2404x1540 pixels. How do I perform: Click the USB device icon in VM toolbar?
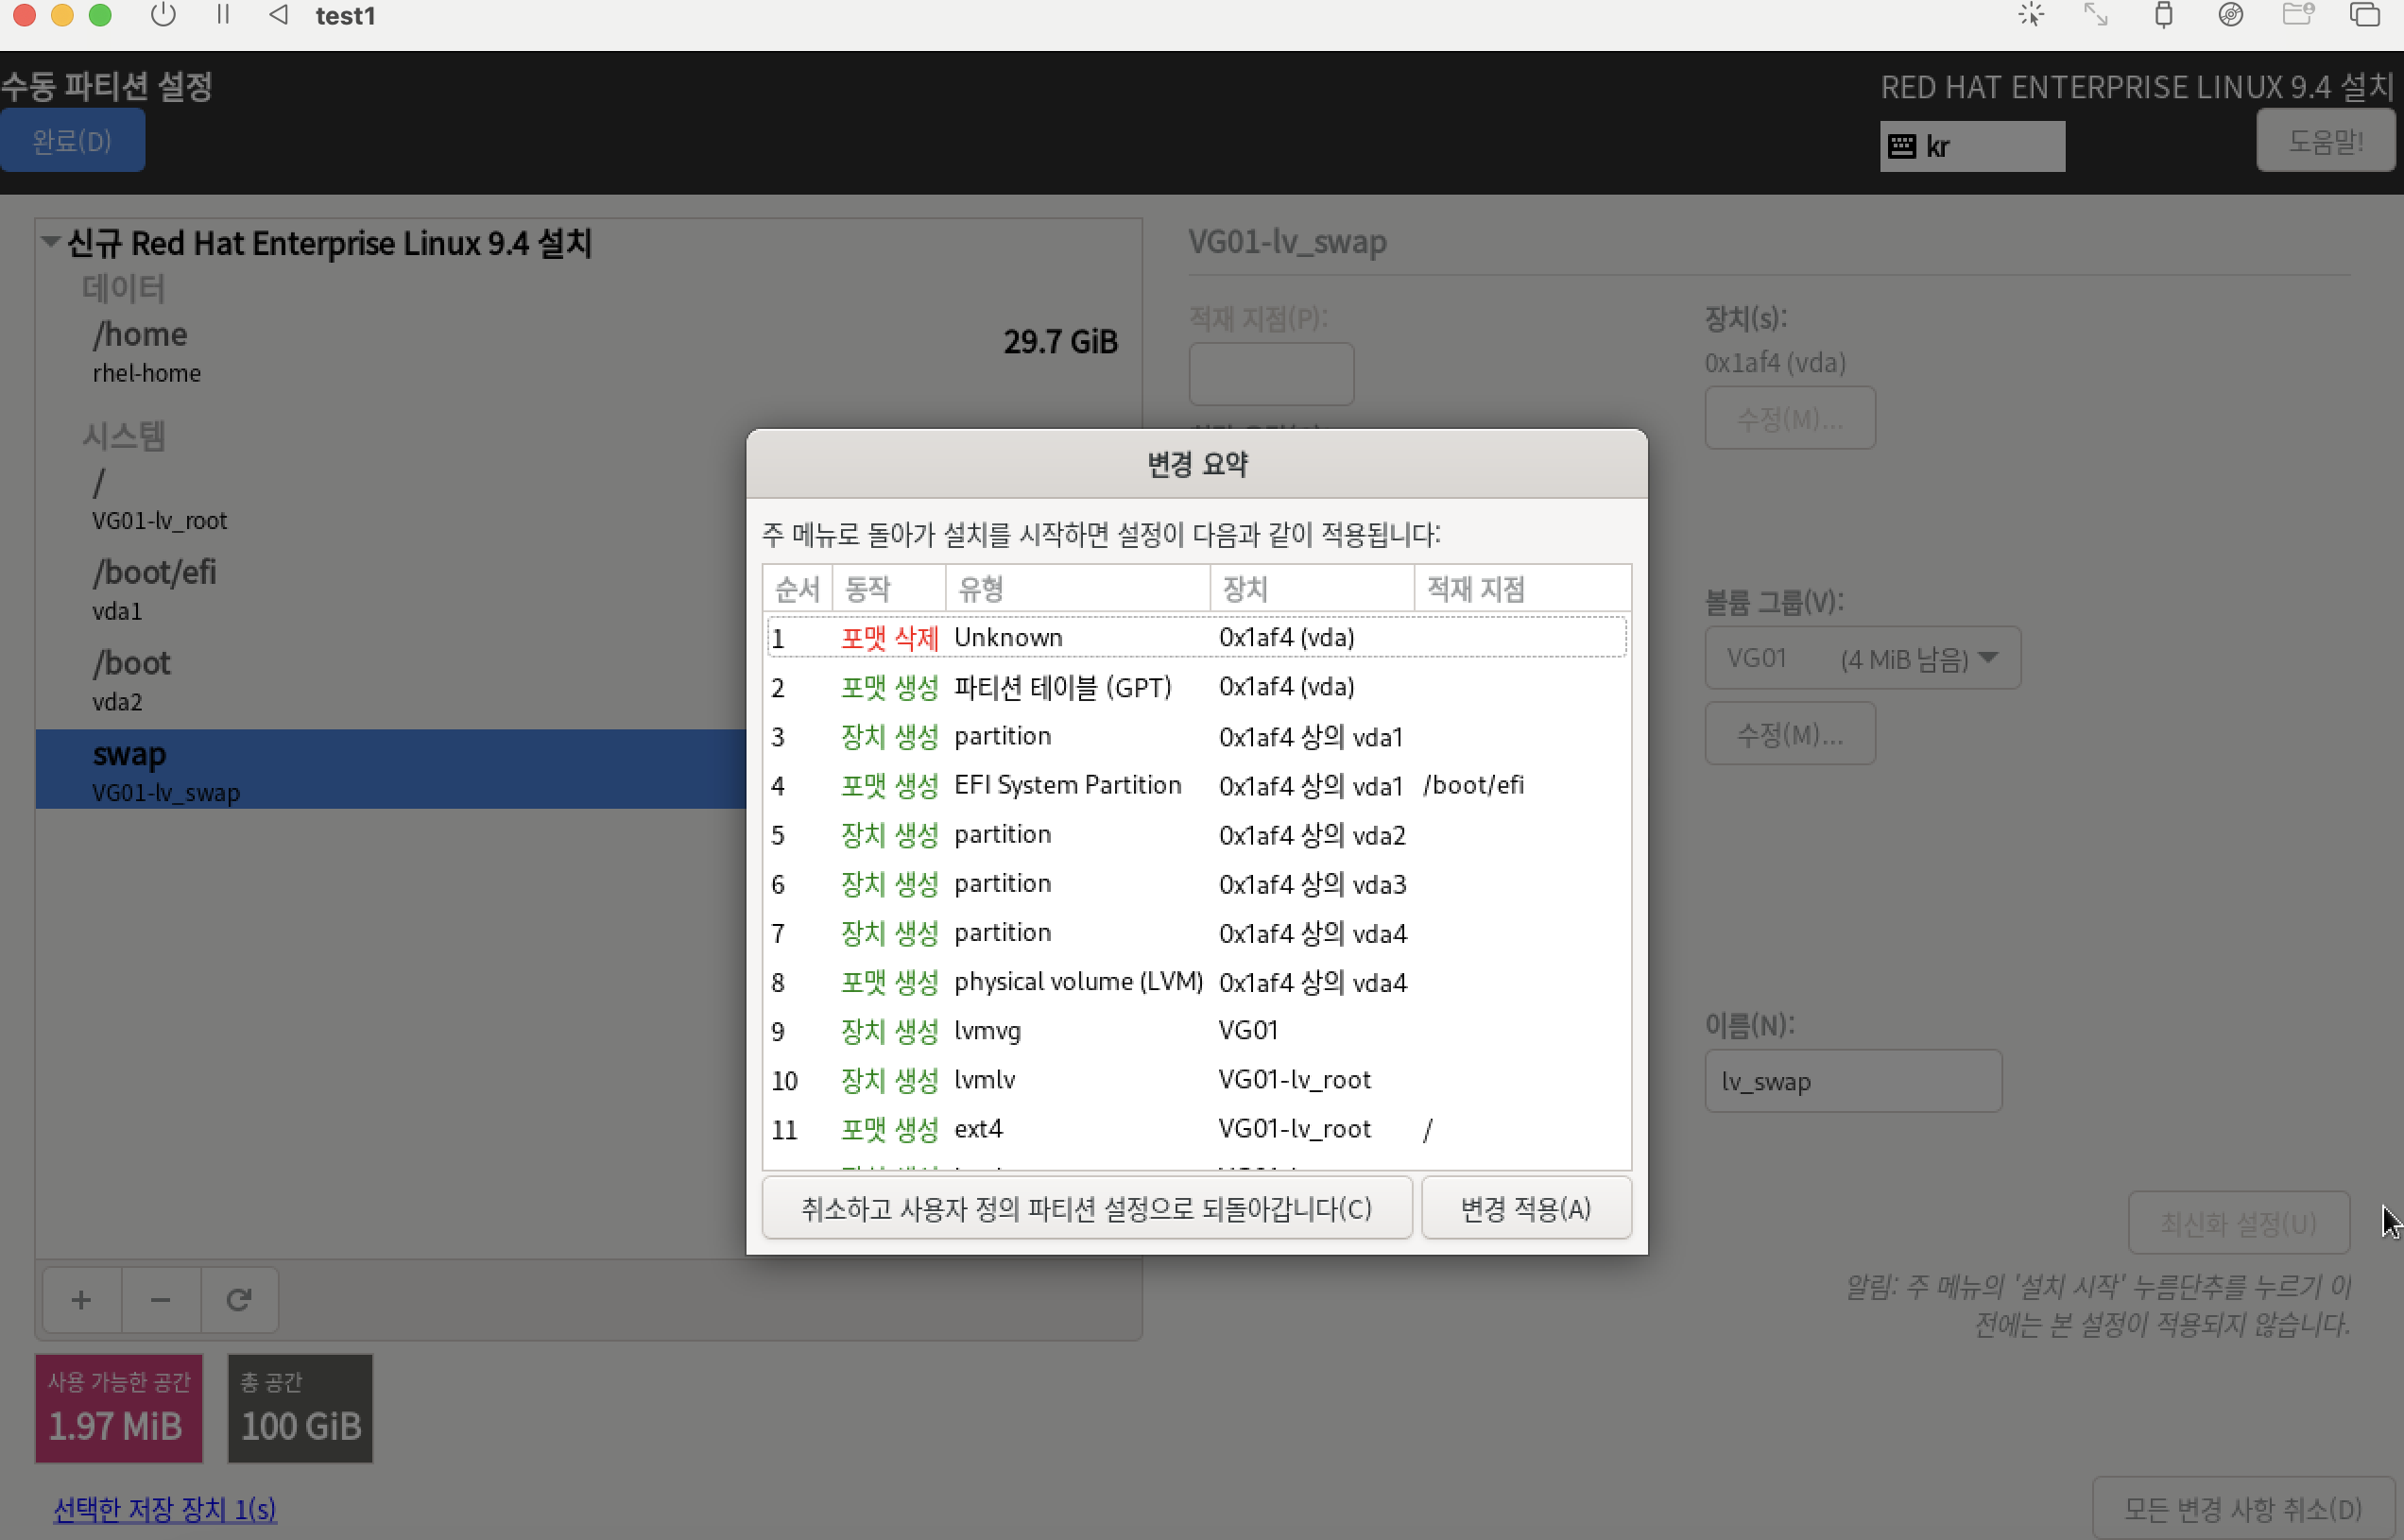coord(2163,15)
